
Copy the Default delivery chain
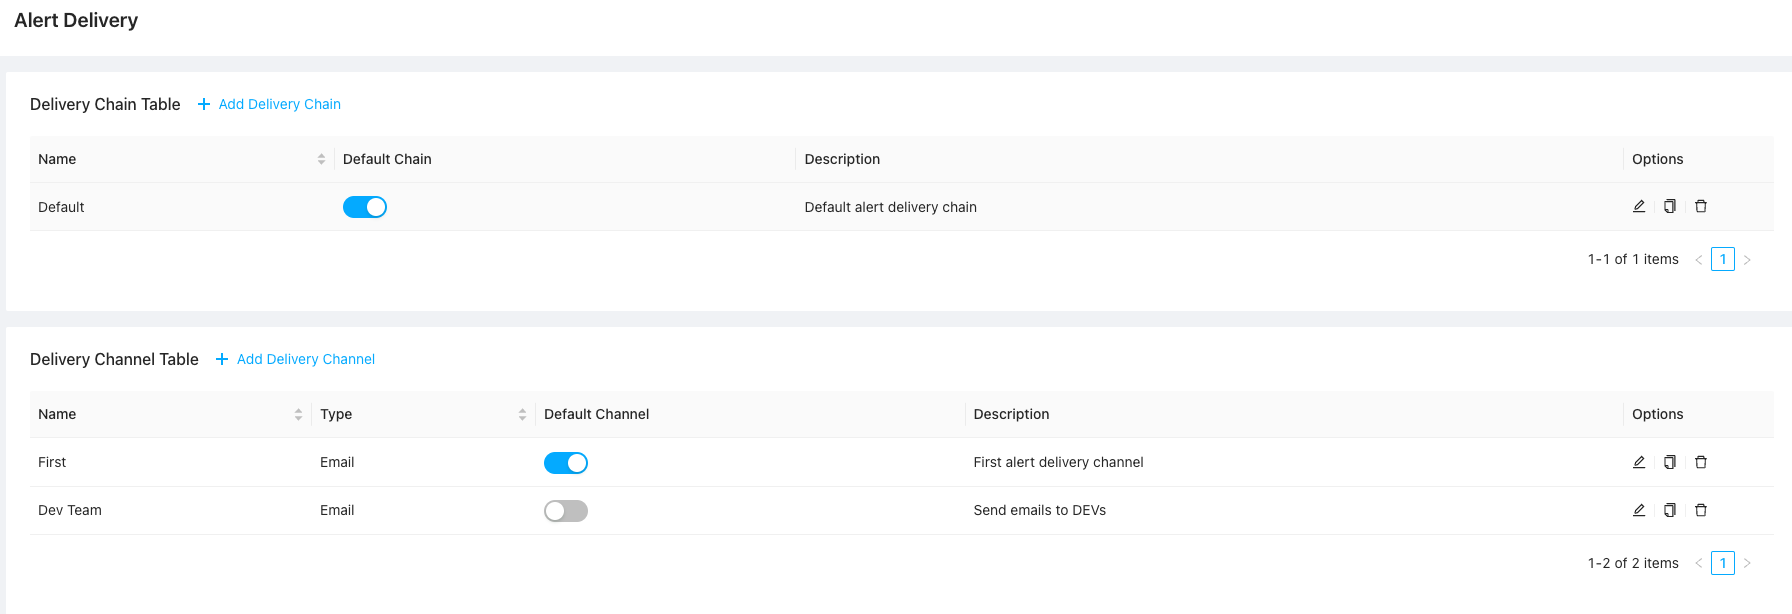pos(1670,207)
